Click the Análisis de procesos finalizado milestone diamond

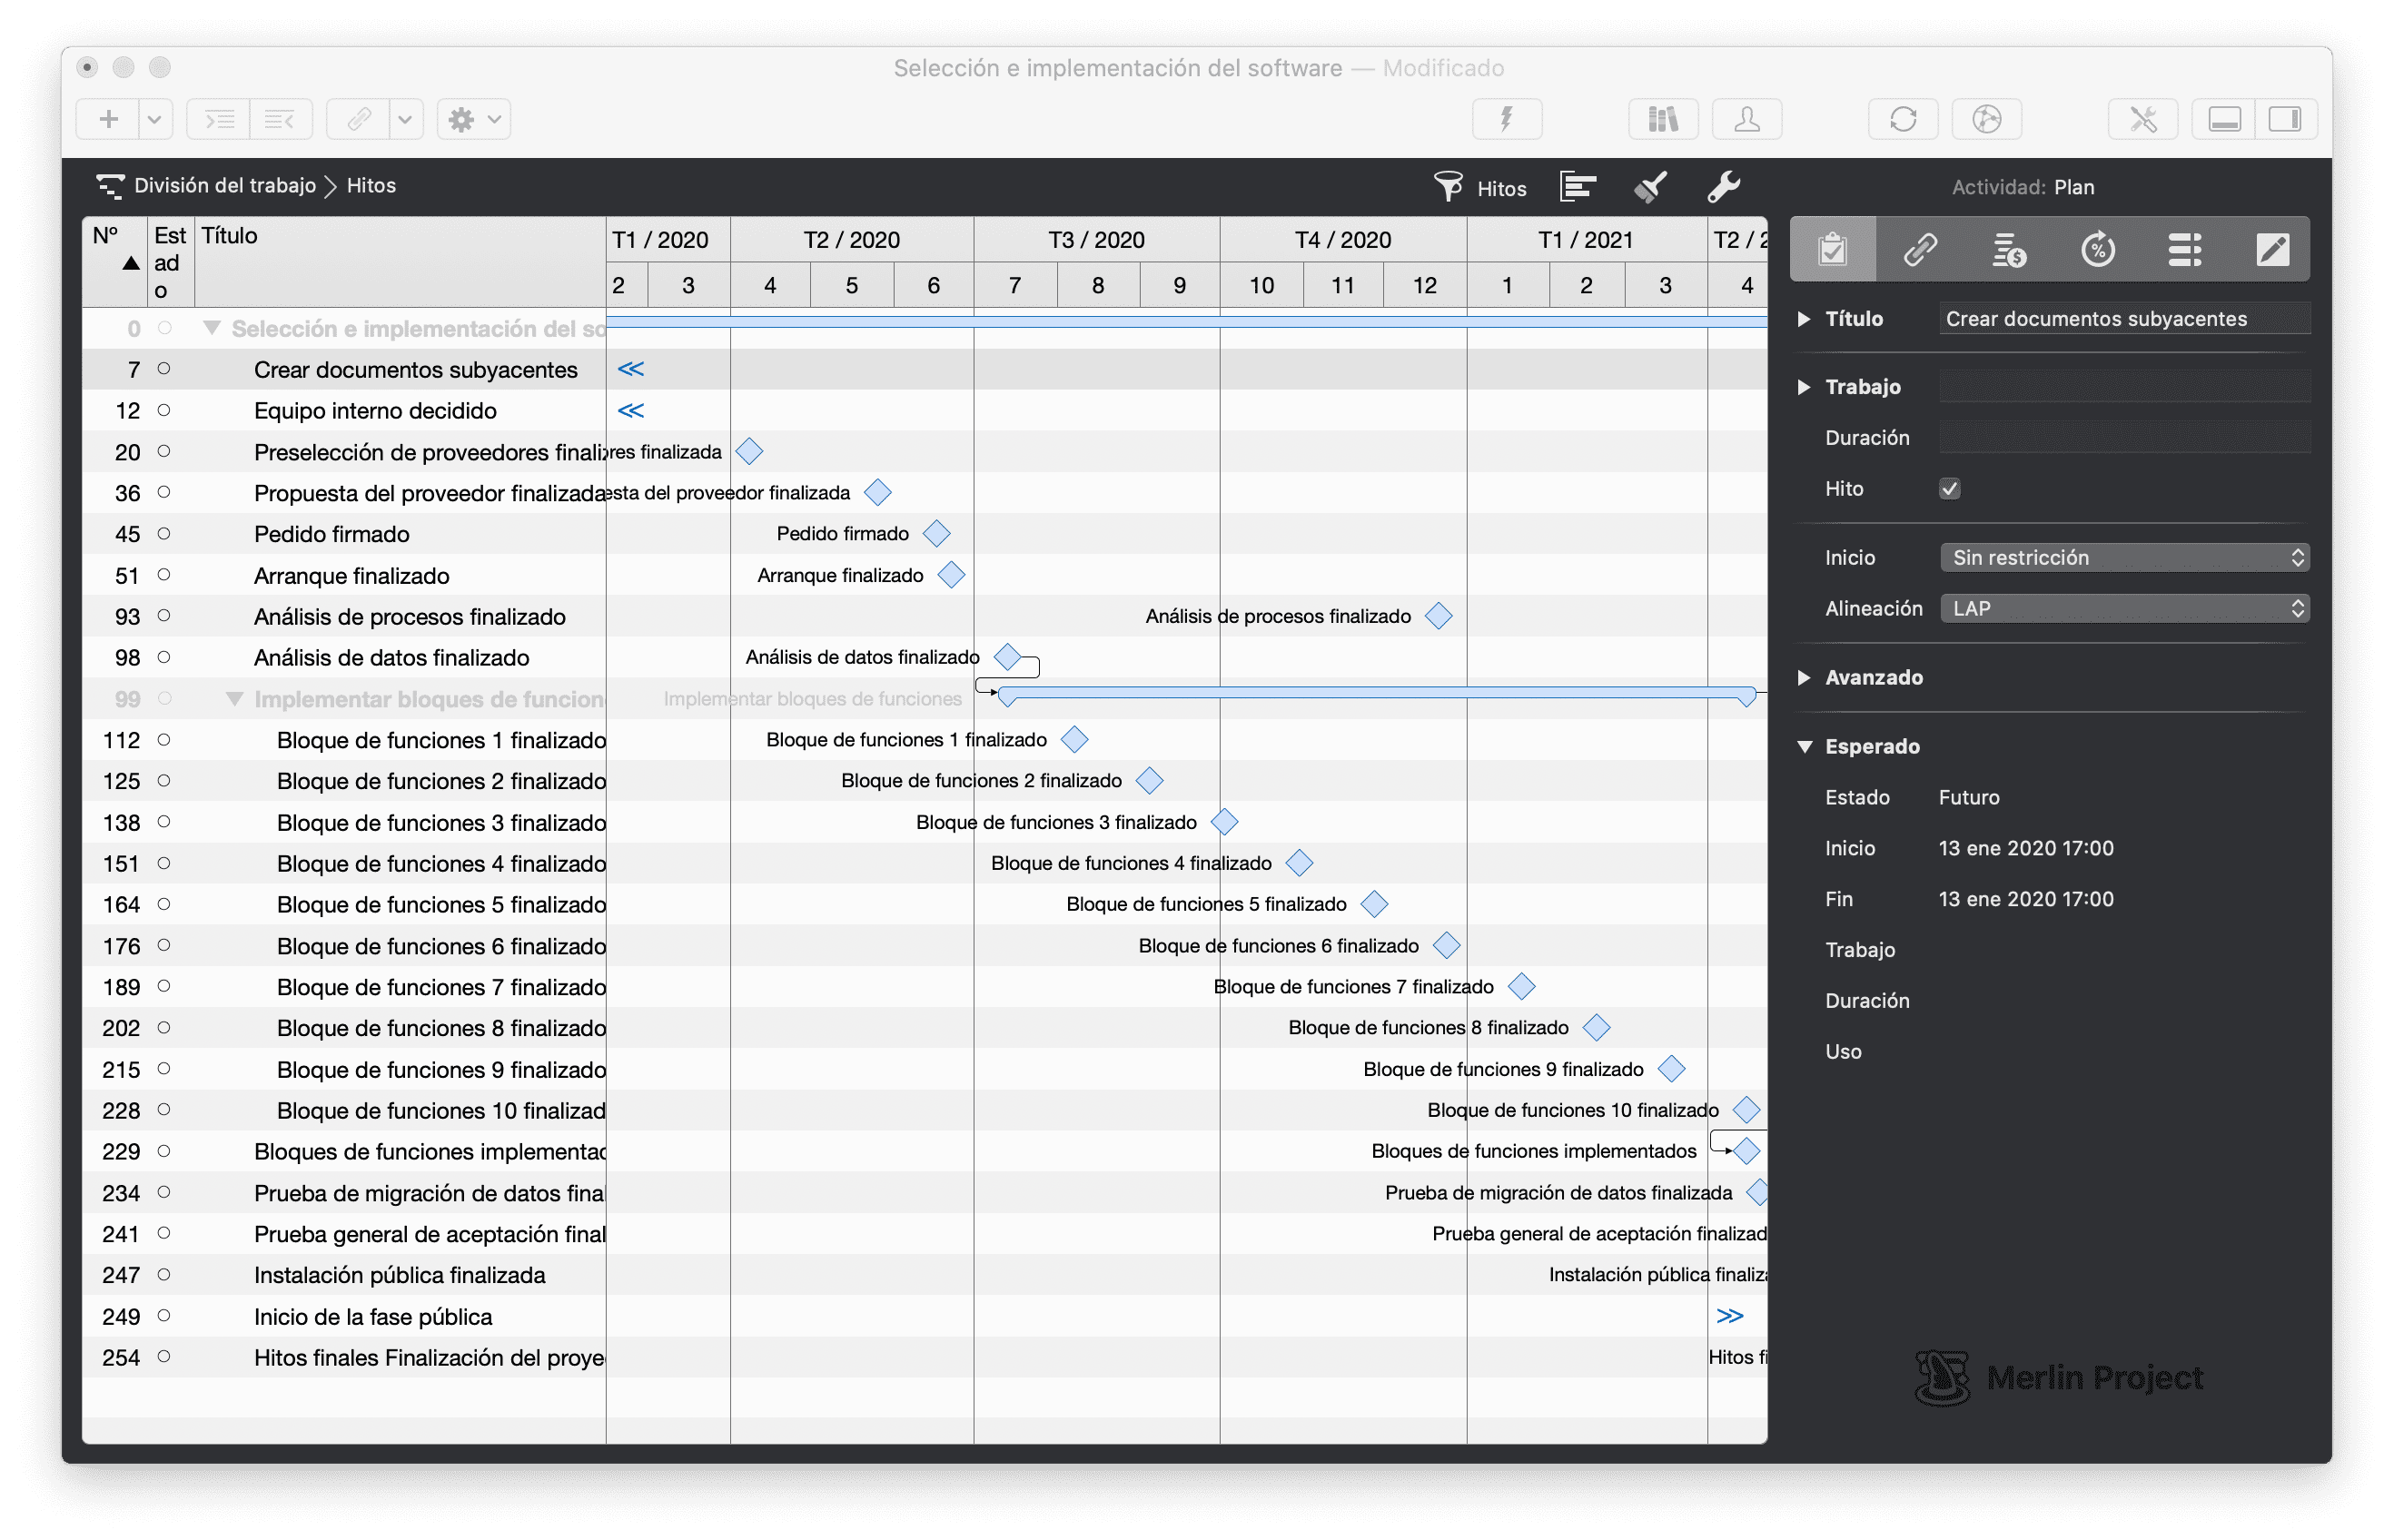[x=1438, y=616]
